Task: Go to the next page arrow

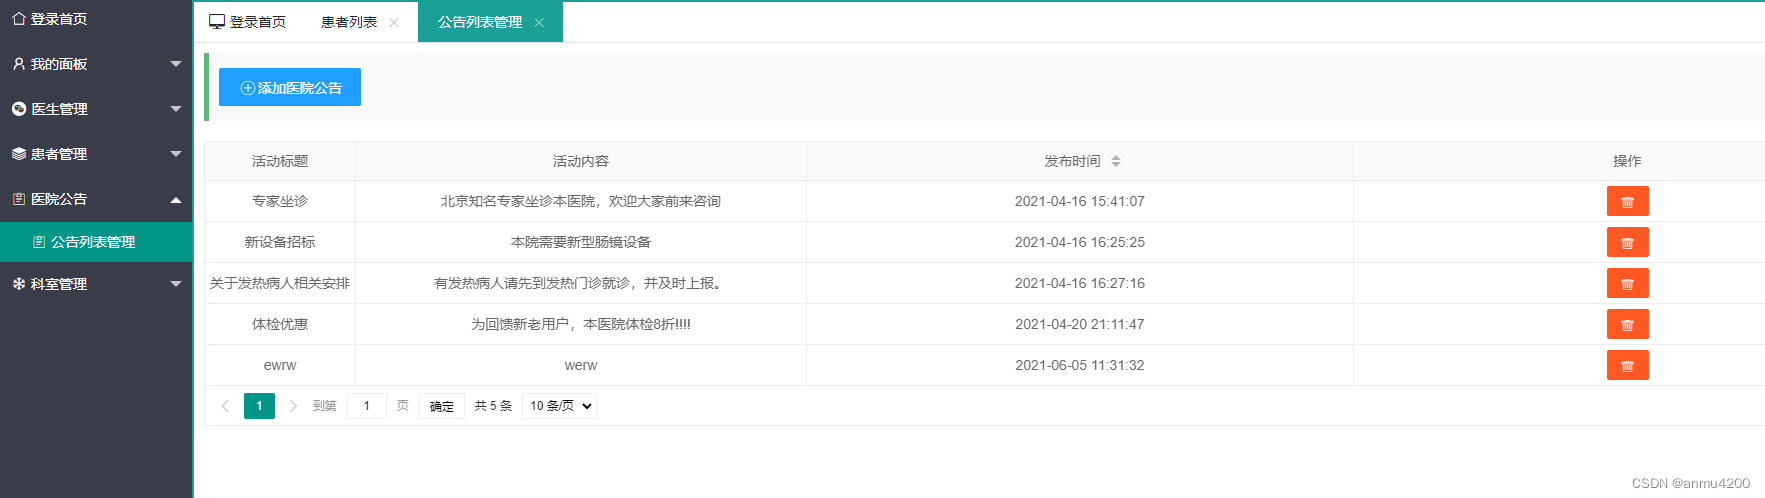Action: [293, 406]
